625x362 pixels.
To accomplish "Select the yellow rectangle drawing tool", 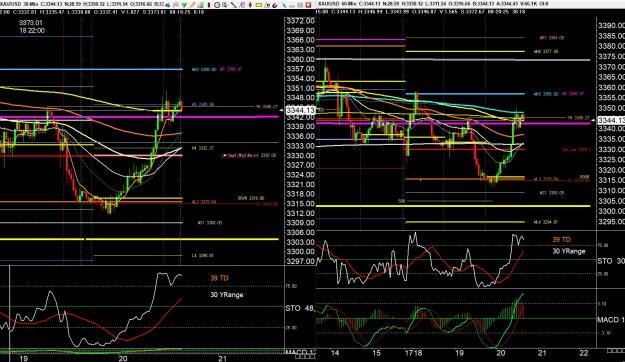I will pos(259,5).
